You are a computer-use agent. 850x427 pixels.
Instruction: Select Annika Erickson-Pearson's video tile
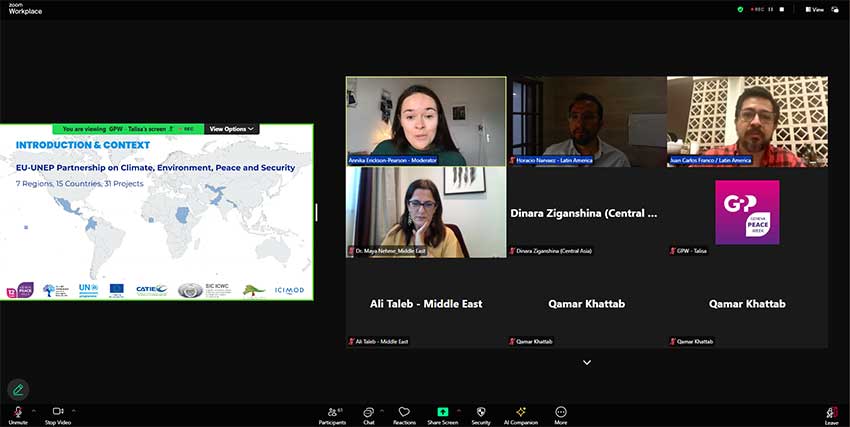[x=425, y=120]
